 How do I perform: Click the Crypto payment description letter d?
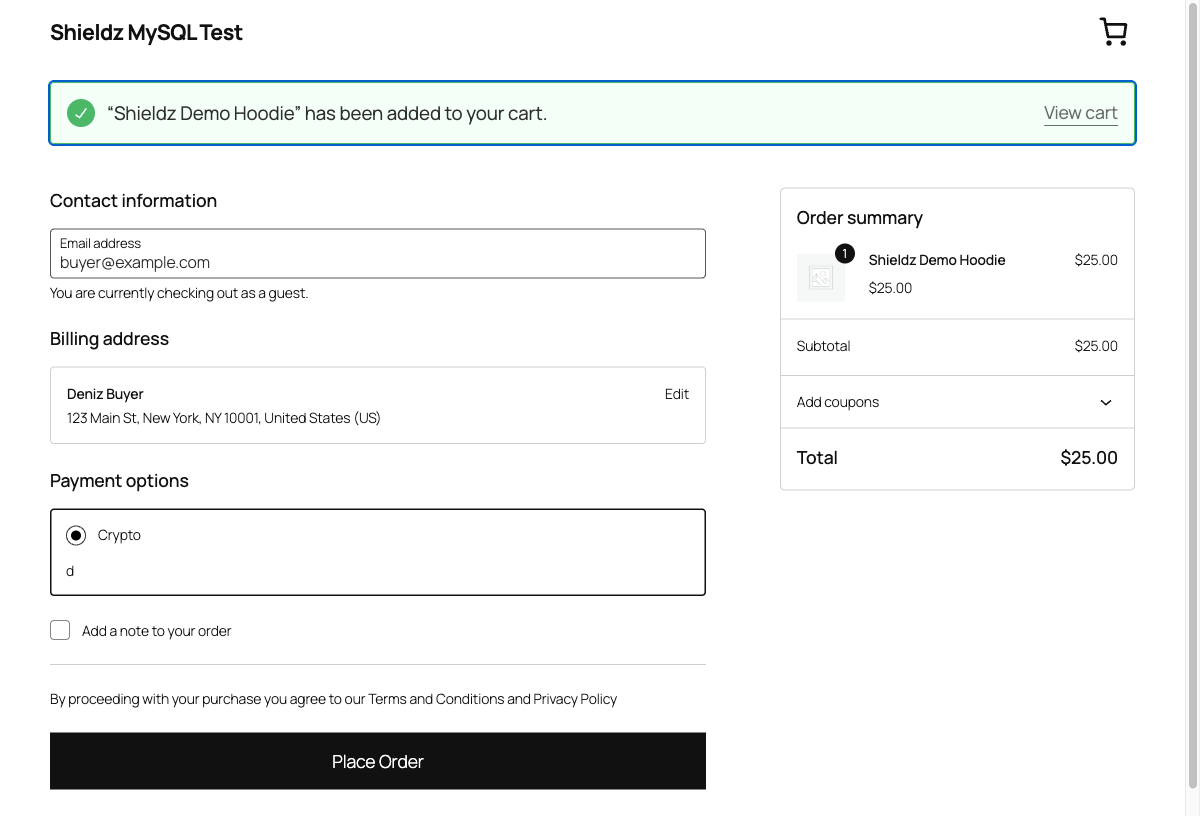(x=70, y=571)
